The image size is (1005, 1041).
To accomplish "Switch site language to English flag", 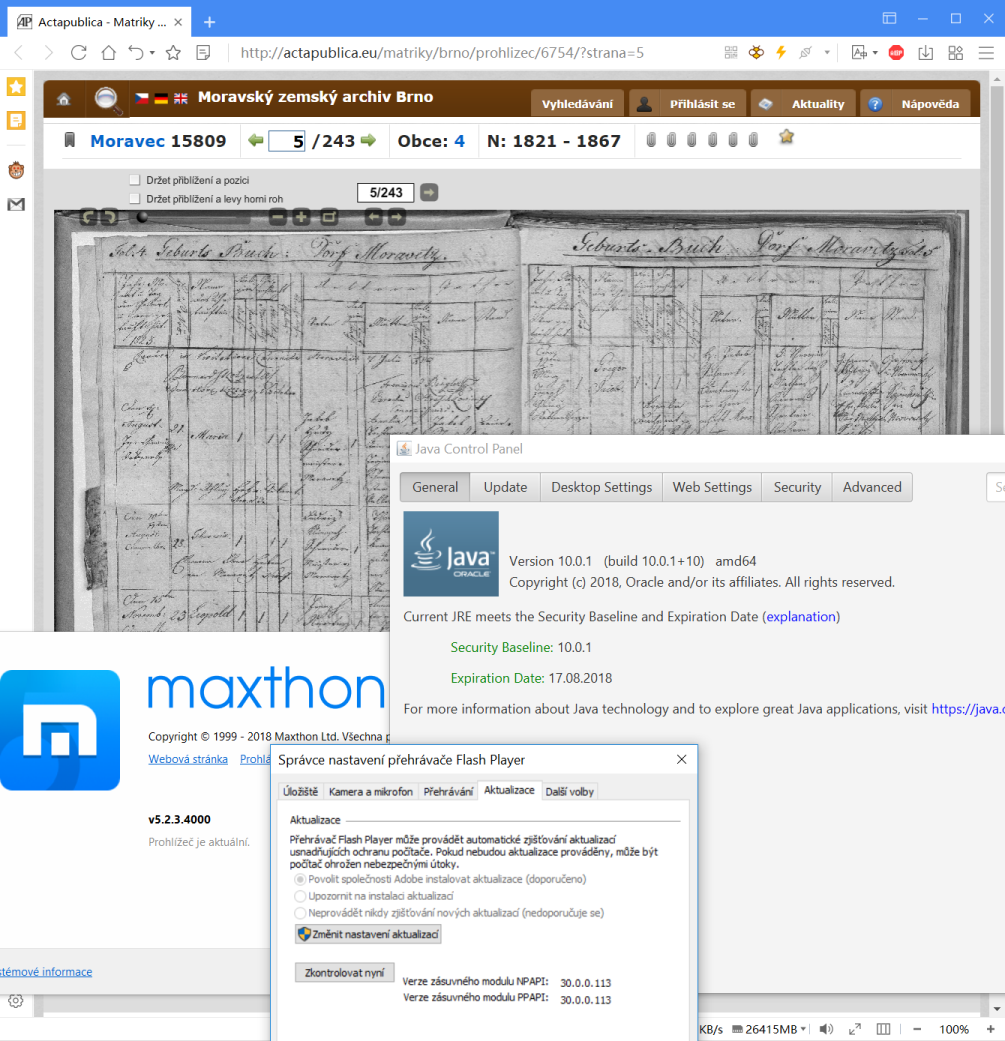I will point(181,99).
